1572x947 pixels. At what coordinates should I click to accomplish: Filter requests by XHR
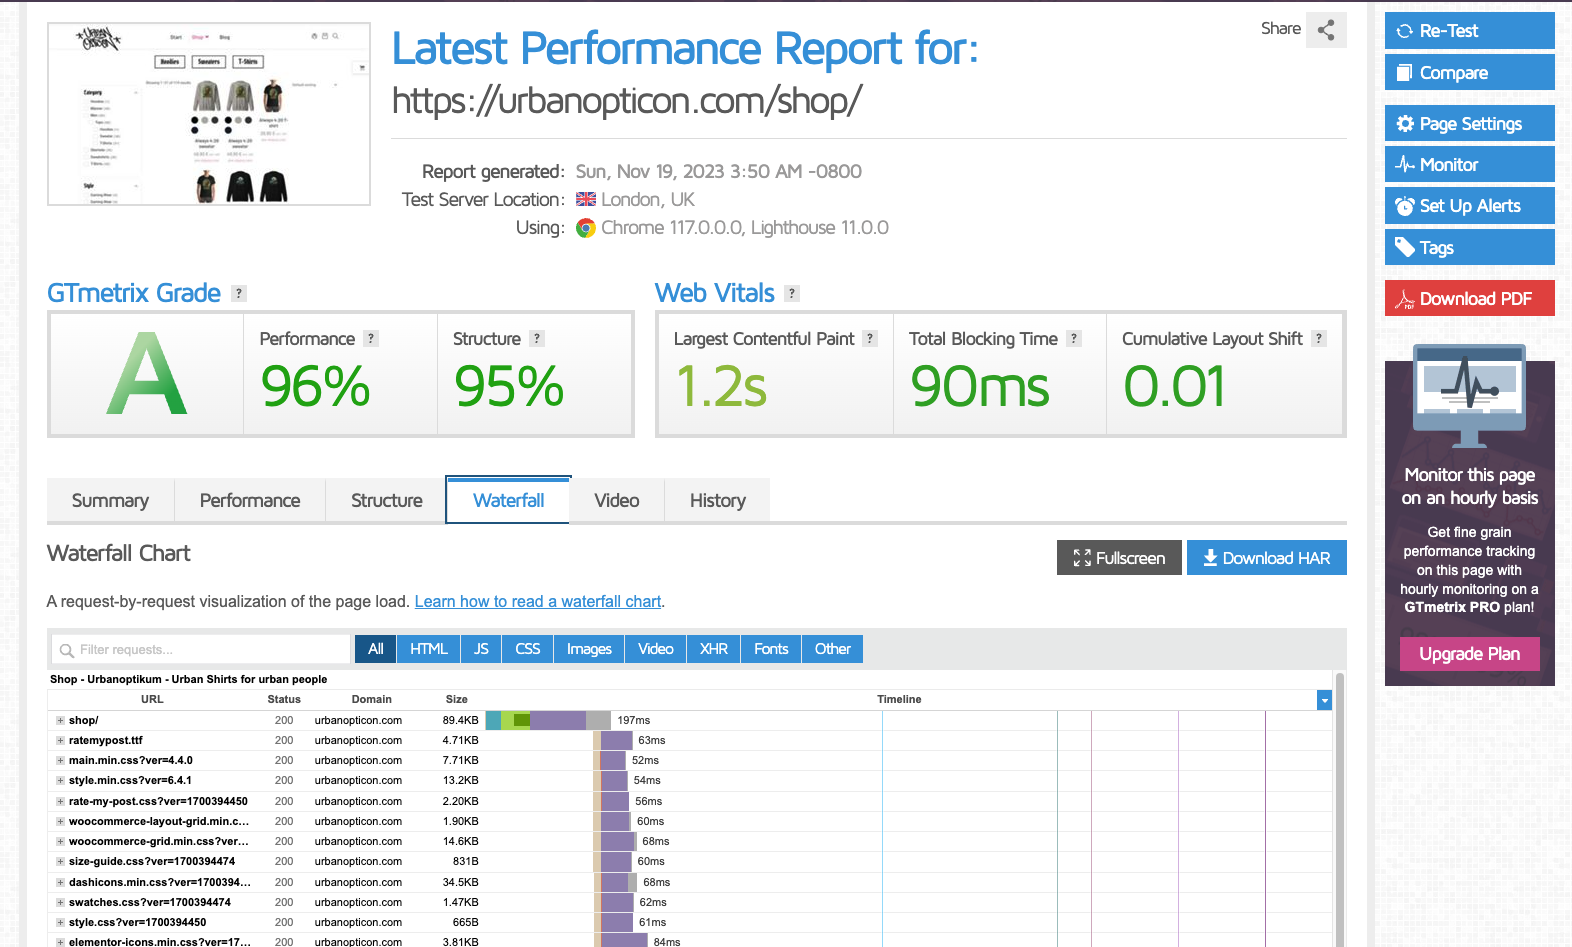coord(714,649)
